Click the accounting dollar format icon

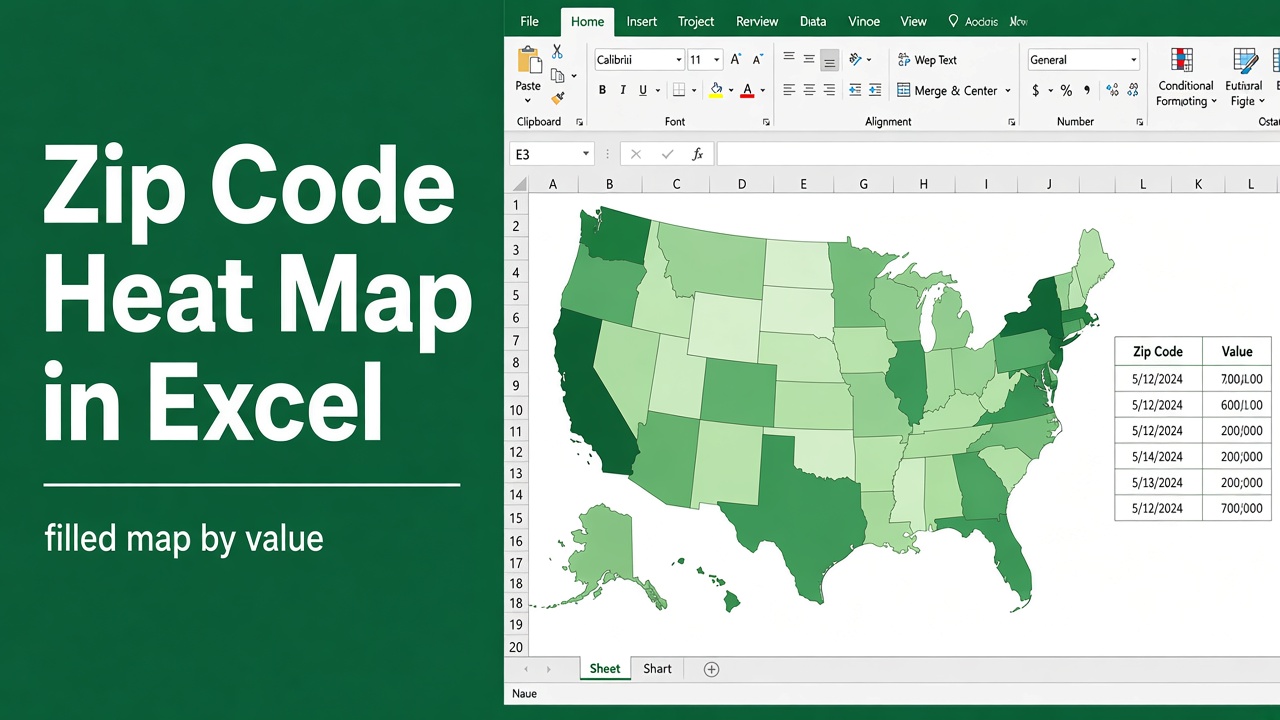coord(1036,90)
